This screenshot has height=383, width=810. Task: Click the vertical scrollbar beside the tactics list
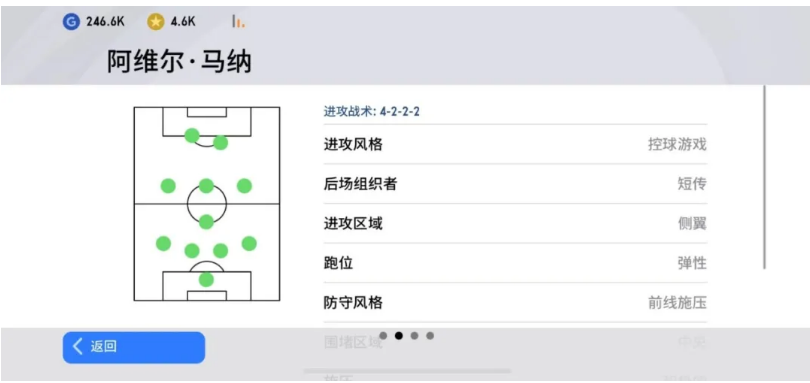click(x=765, y=177)
